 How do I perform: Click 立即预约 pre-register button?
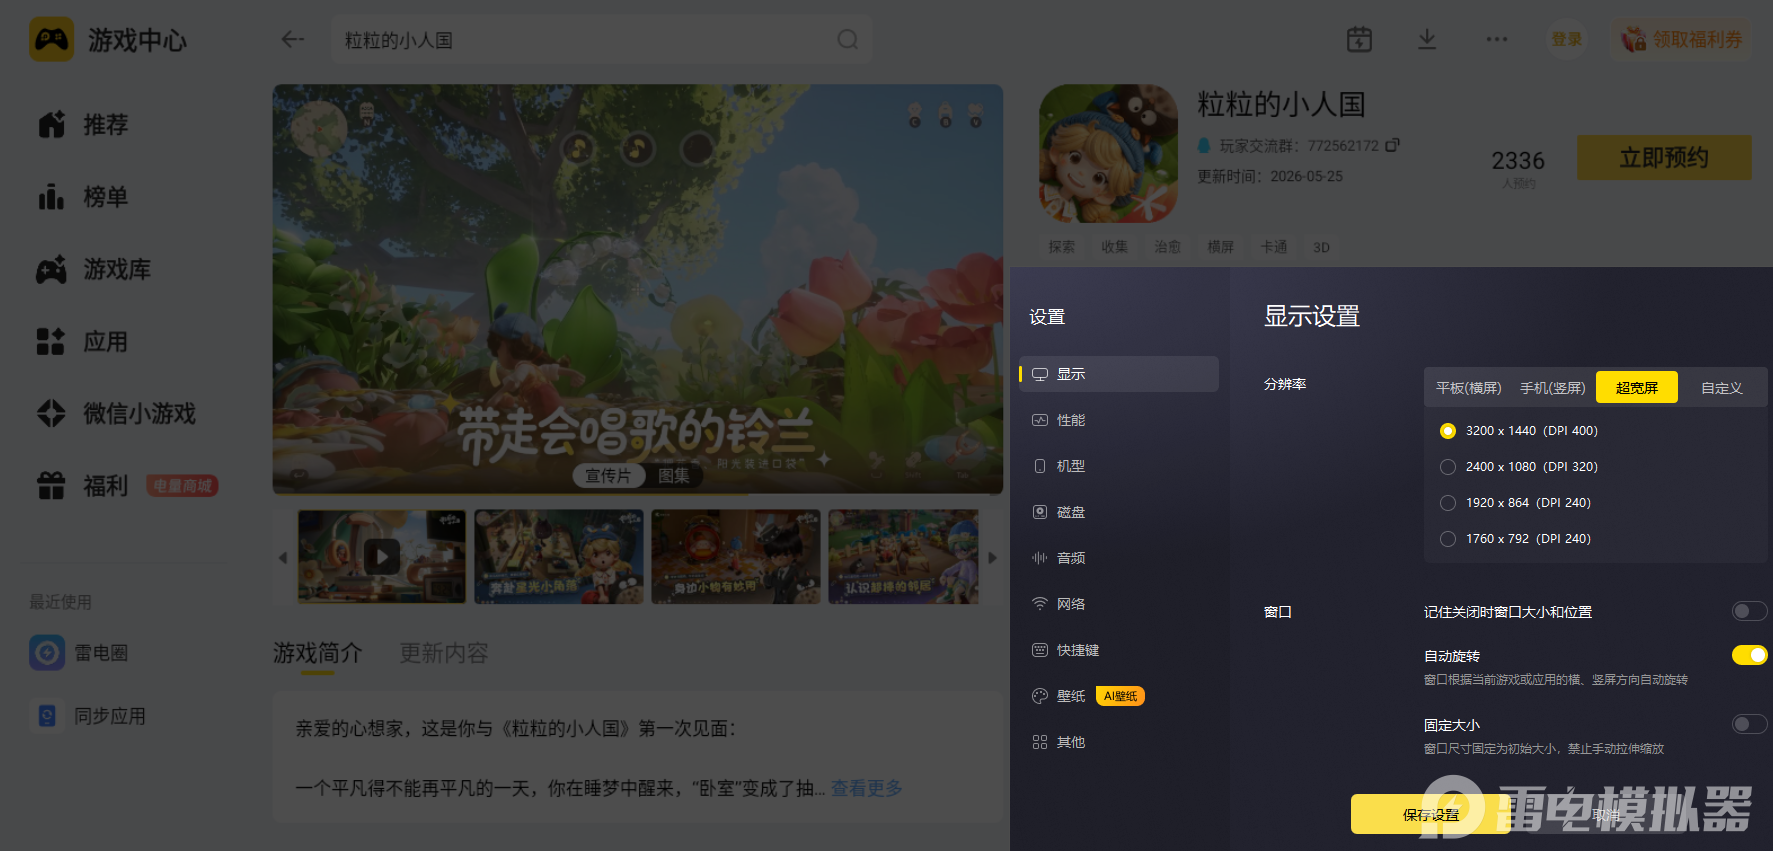[x=1664, y=158]
